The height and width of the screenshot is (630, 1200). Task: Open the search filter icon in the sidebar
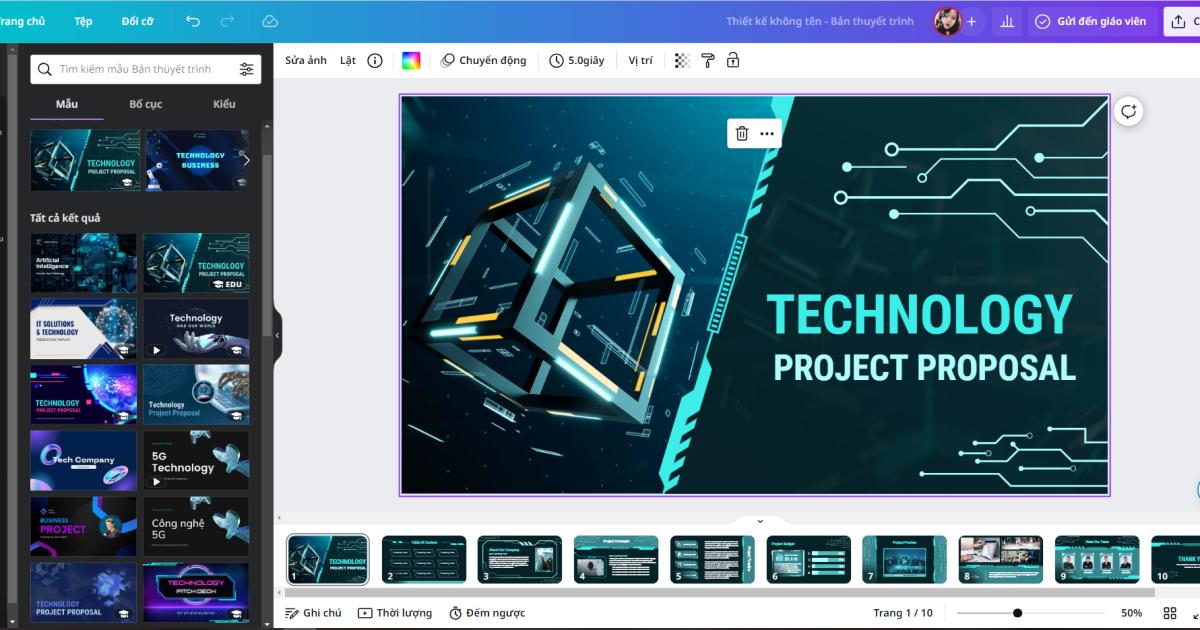pos(247,69)
